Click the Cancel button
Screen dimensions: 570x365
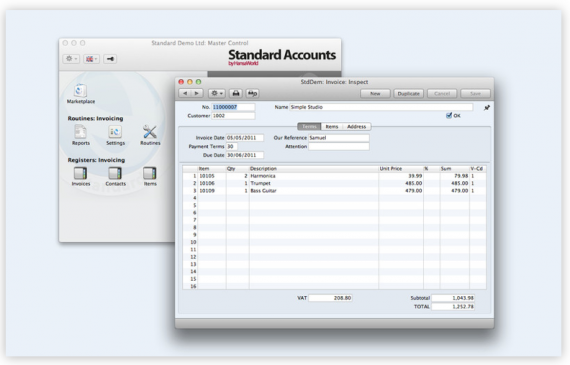442,93
